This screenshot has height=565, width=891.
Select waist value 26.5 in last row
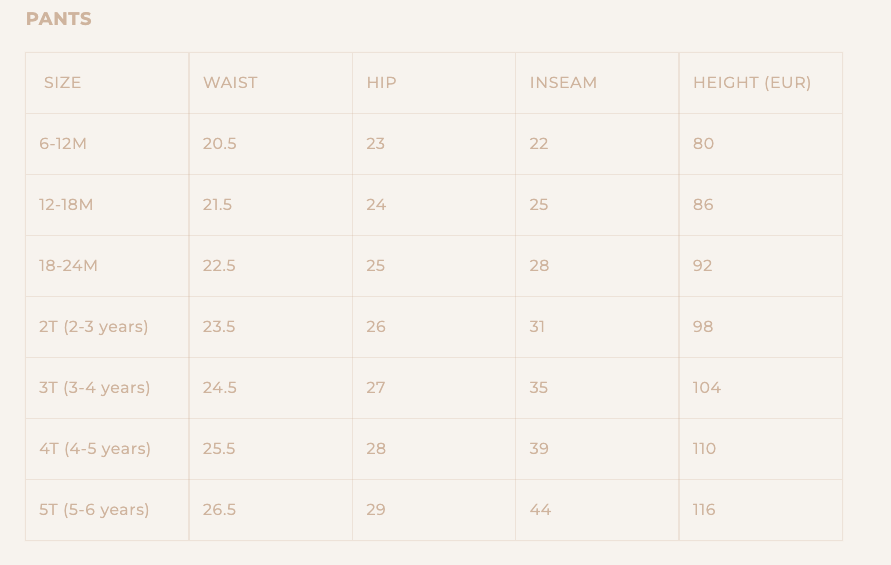[x=219, y=510]
